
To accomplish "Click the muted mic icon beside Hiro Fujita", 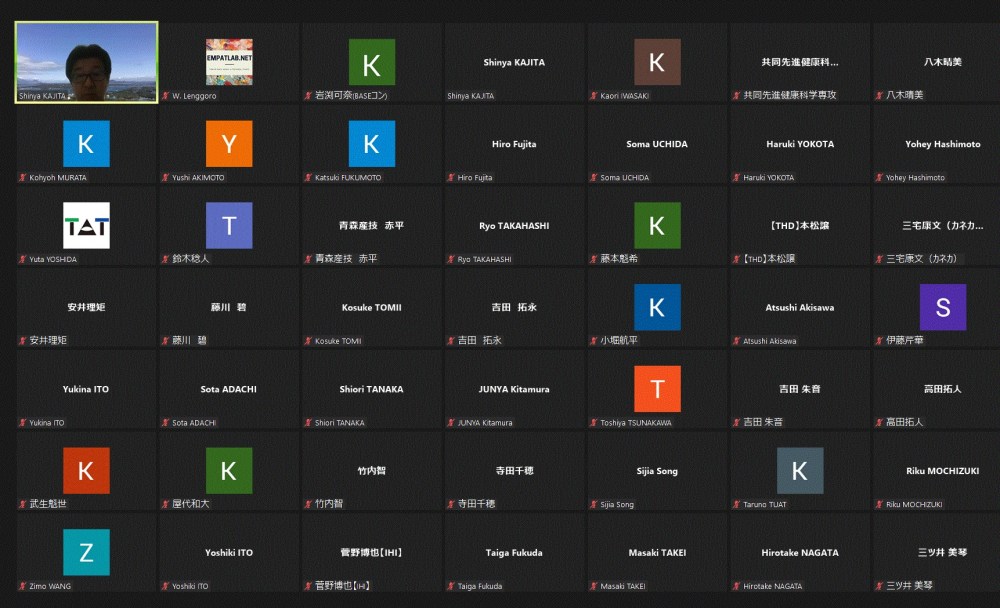I will (451, 178).
